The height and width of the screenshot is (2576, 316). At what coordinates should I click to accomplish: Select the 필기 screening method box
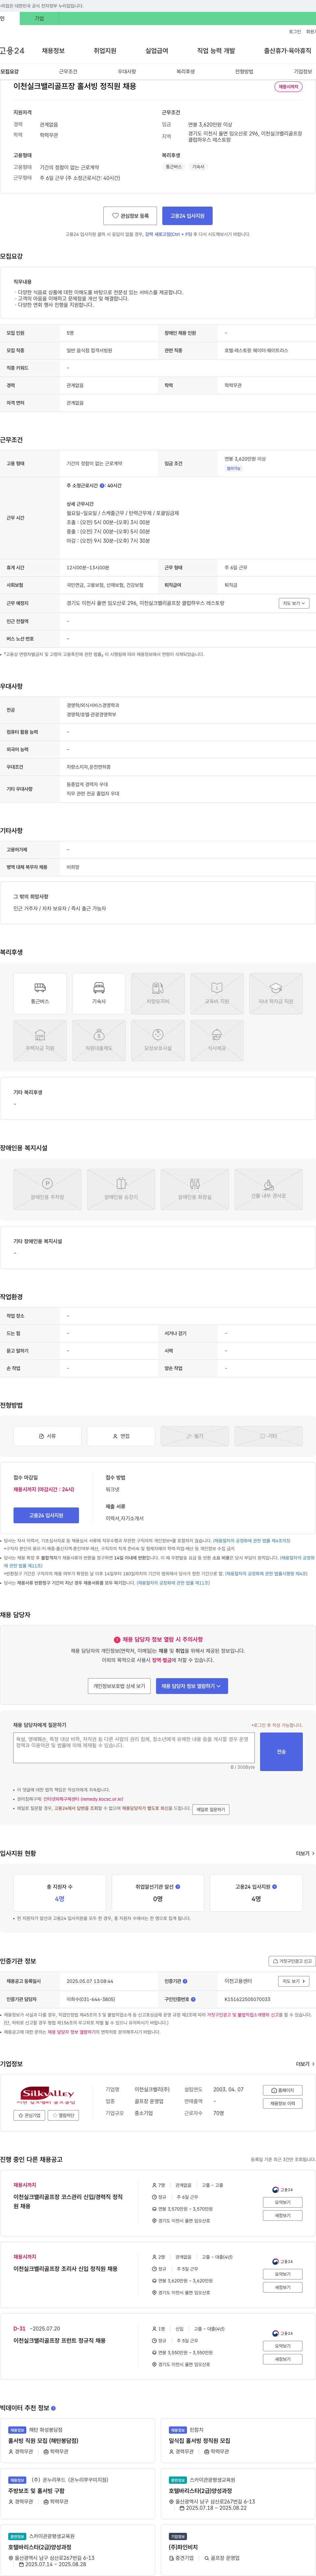click(x=195, y=1436)
